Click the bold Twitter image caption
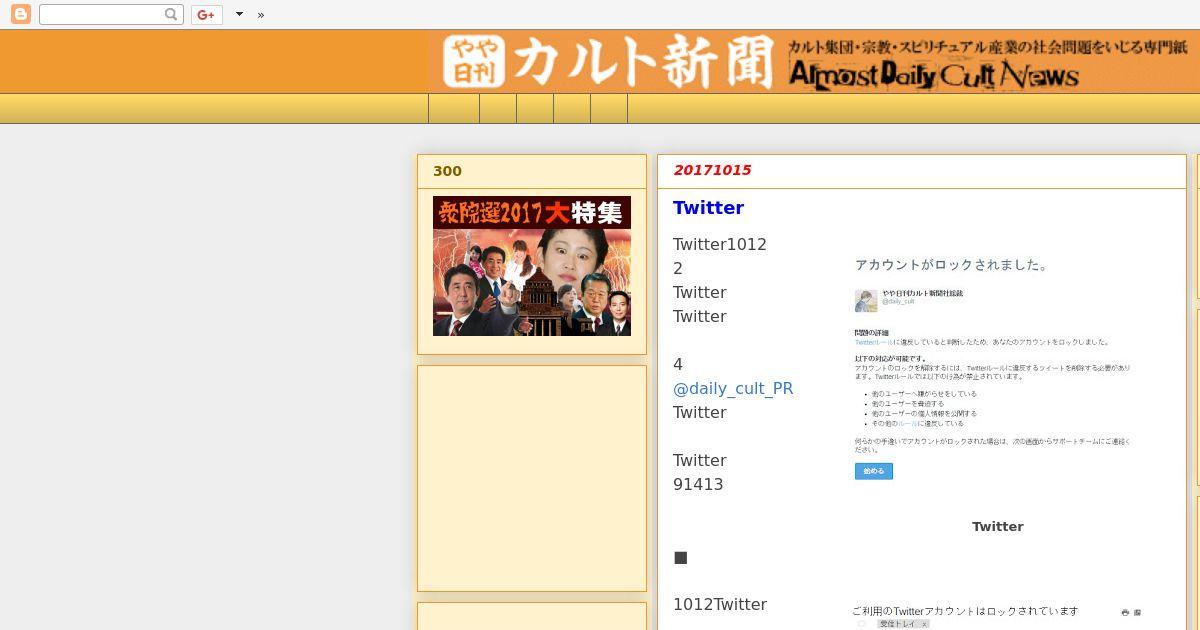This screenshot has width=1200, height=630. point(997,526)
